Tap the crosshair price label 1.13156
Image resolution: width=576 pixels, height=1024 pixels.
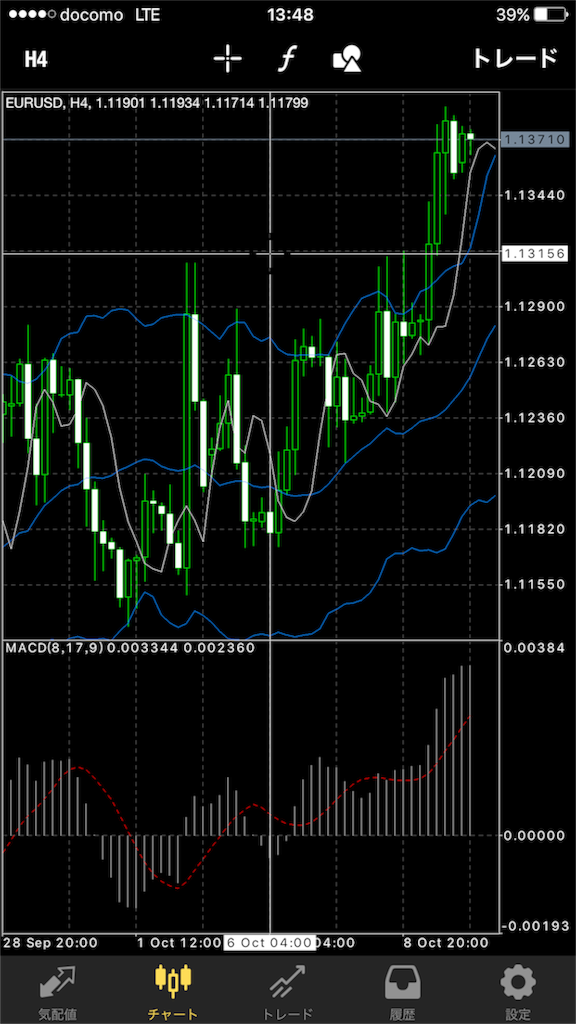coord(535,253)
